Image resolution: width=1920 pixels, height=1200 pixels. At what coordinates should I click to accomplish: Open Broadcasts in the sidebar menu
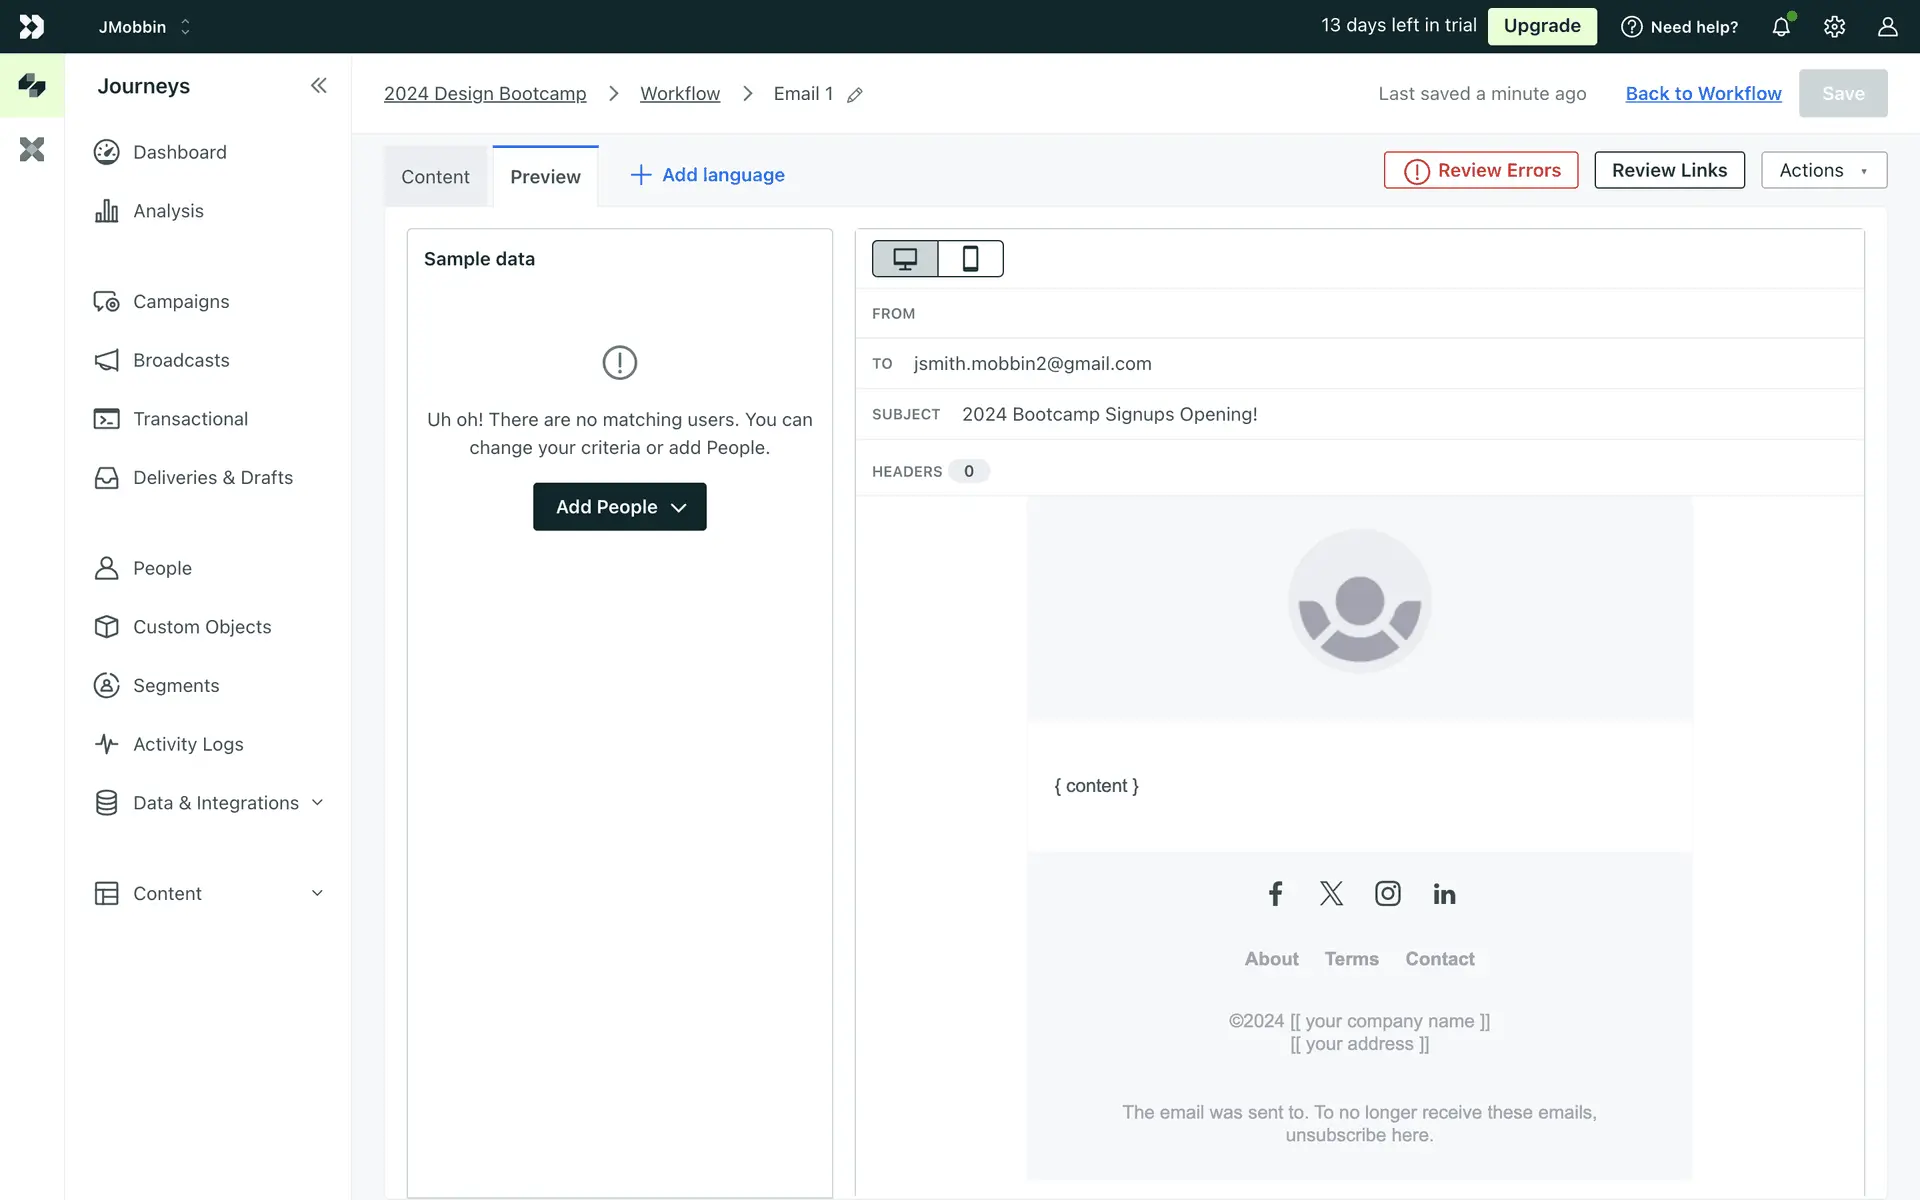[x=181, y=360]
